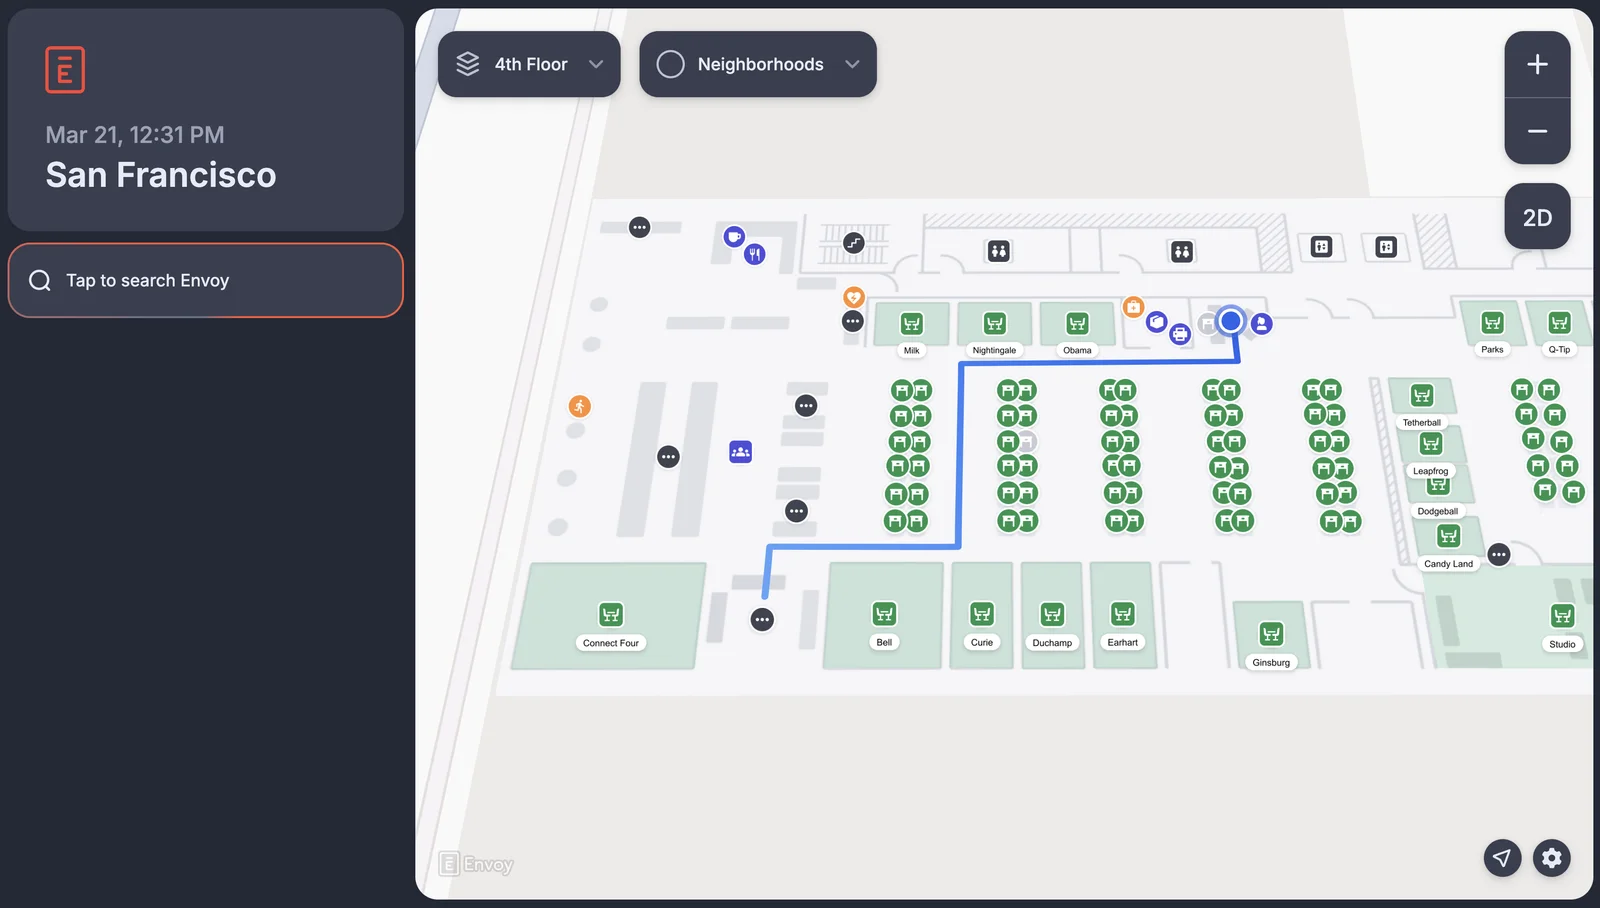The width and height of the screenshot is (1600, 908).
Task: Open the 4th Floor selector dropdown
Action: coord(529,64)
